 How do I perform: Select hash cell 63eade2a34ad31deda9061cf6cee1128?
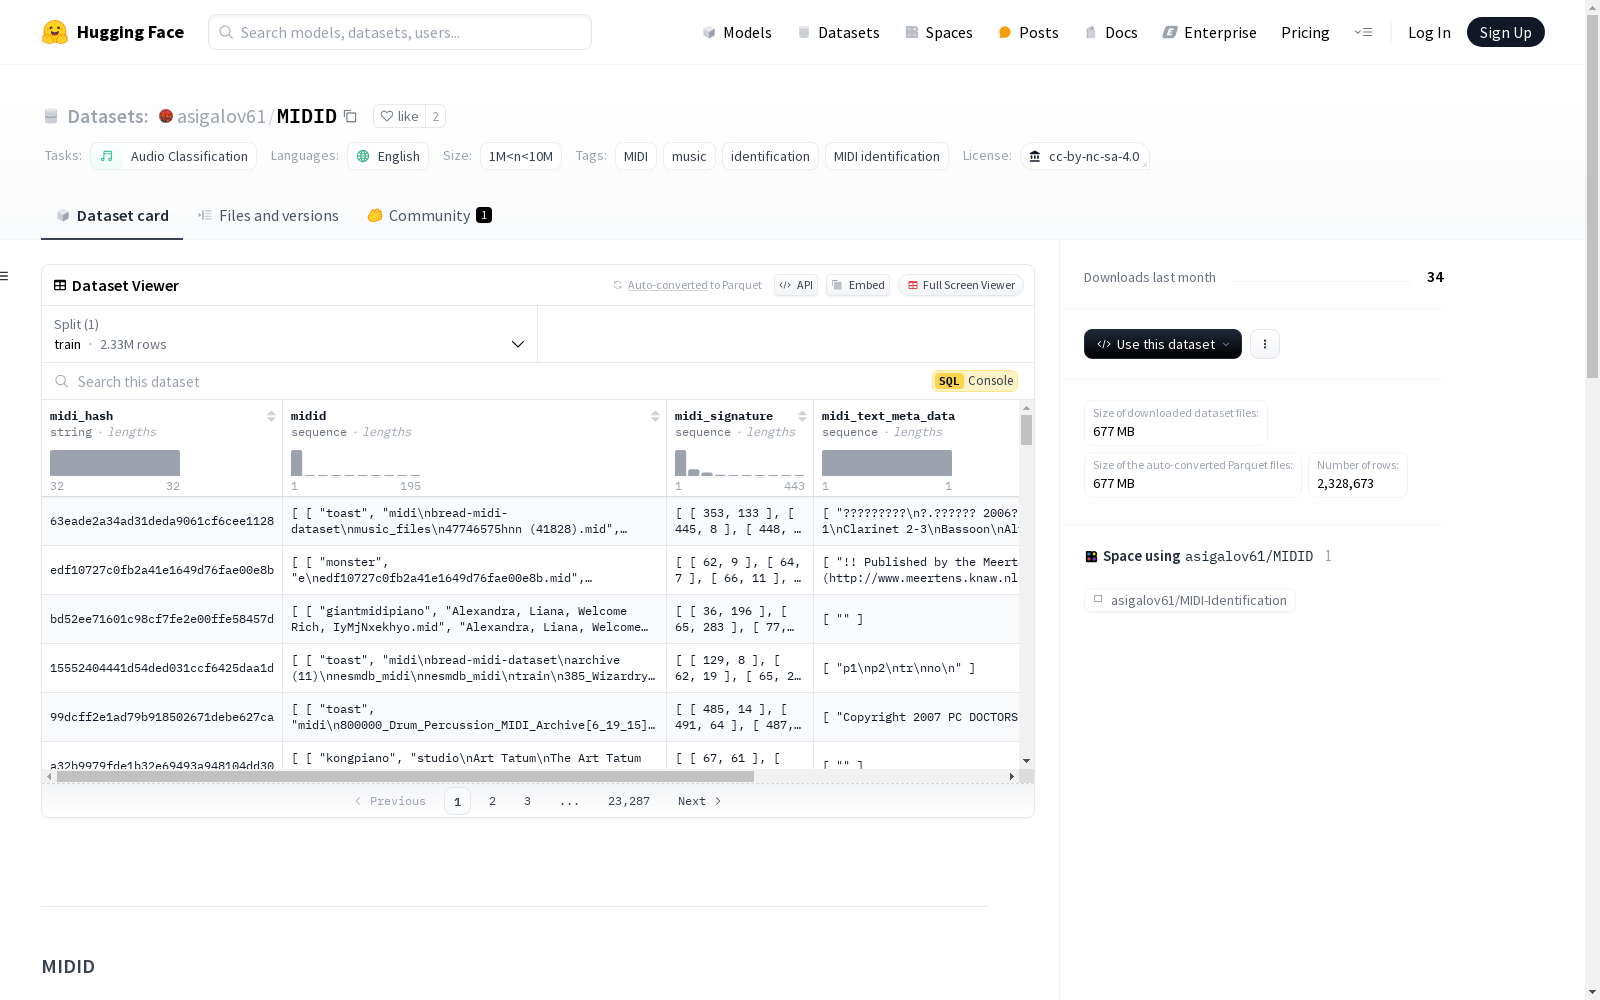click(162, 521)
